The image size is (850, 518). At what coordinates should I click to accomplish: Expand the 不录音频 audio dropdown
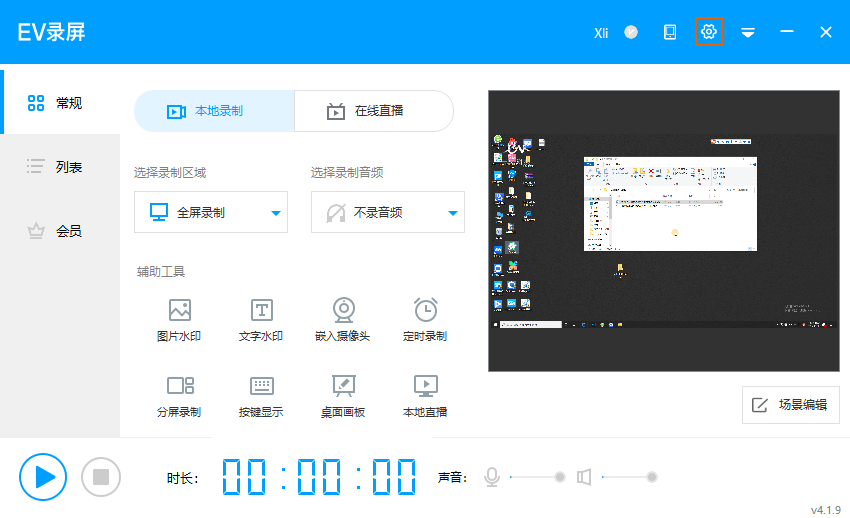pos(388,212)
